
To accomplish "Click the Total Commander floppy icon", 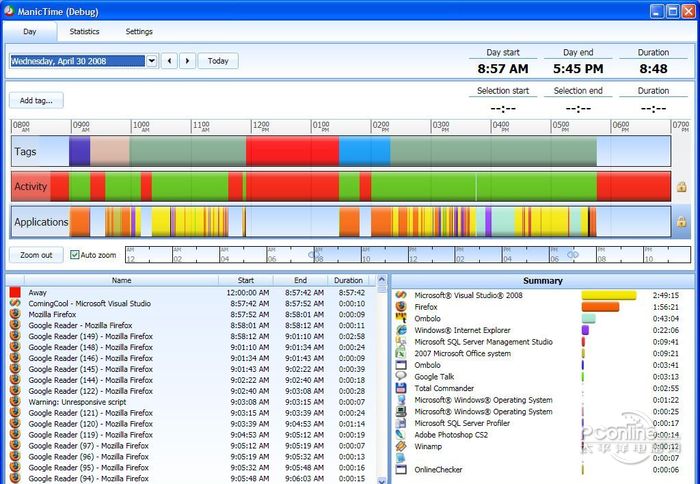I will click(x=401, y=388).
